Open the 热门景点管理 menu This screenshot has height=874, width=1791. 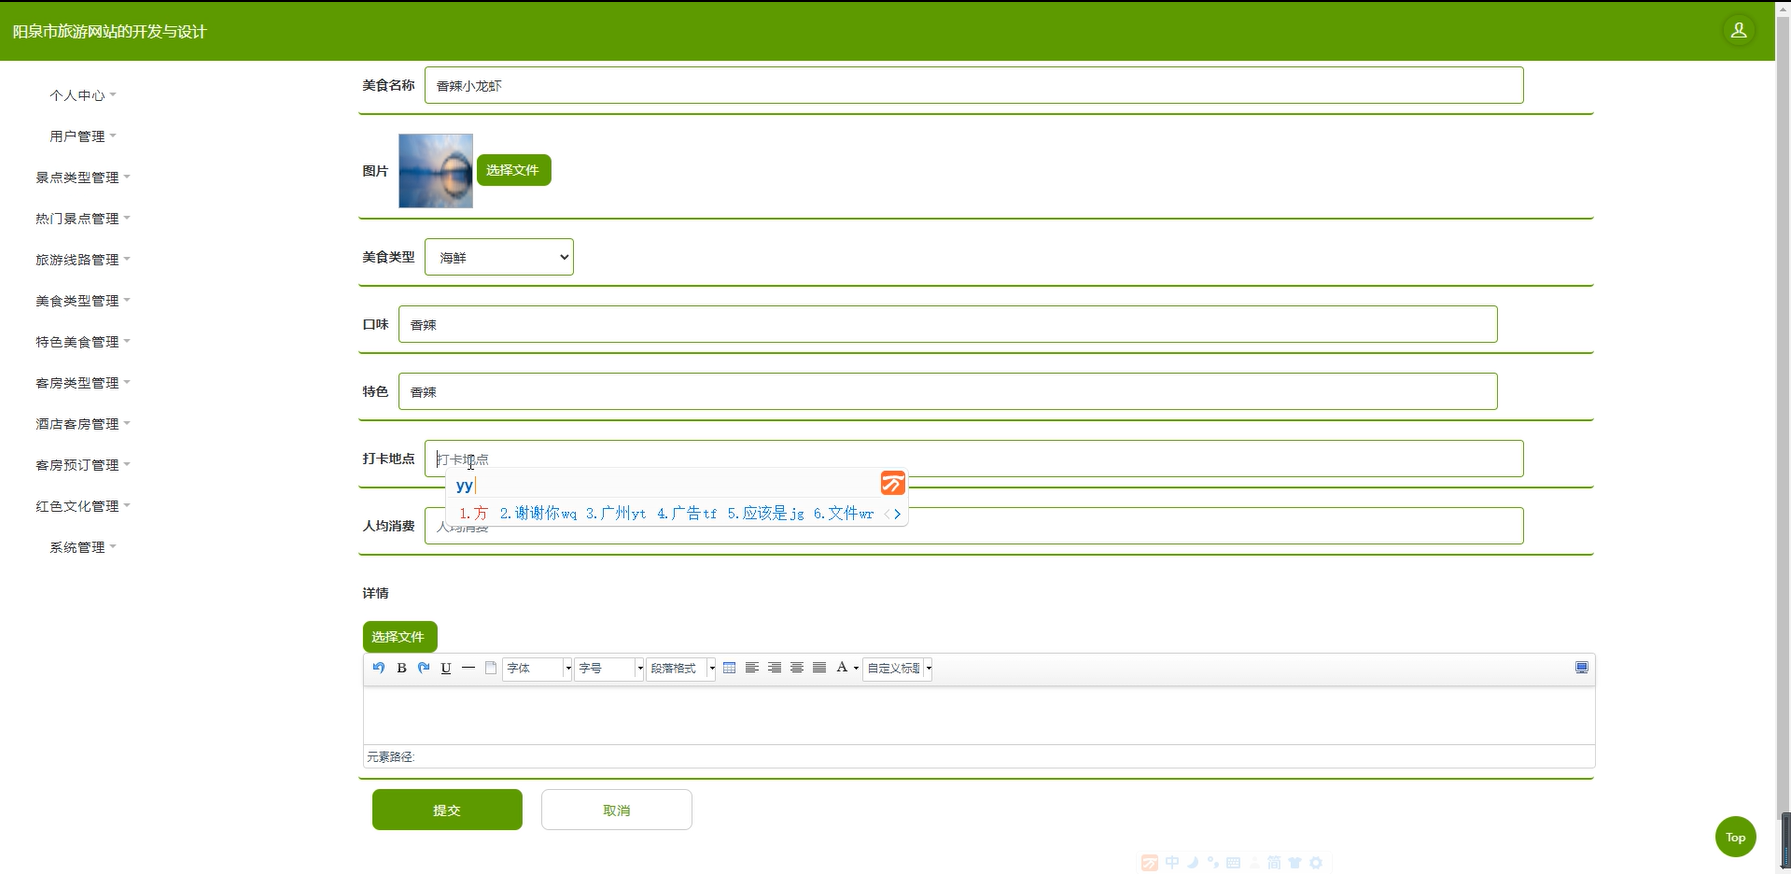pyautogui.click(x=83, y=218)
